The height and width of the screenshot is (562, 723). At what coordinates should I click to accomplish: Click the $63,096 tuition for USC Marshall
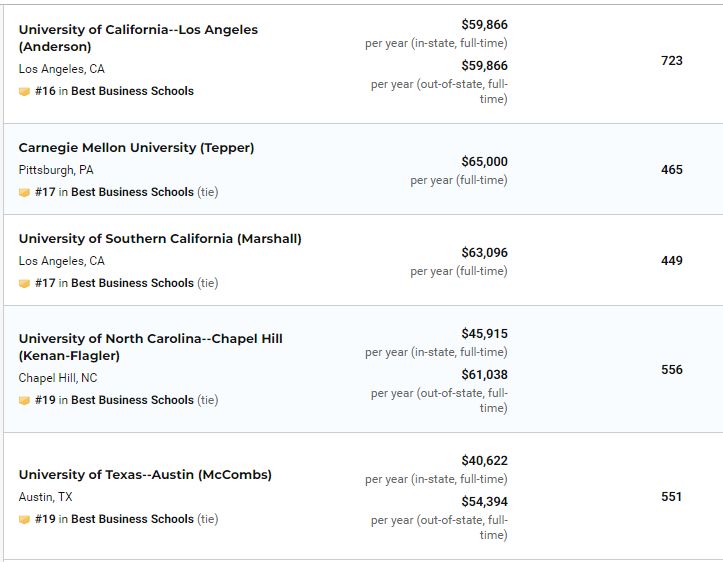click(484, 253)
